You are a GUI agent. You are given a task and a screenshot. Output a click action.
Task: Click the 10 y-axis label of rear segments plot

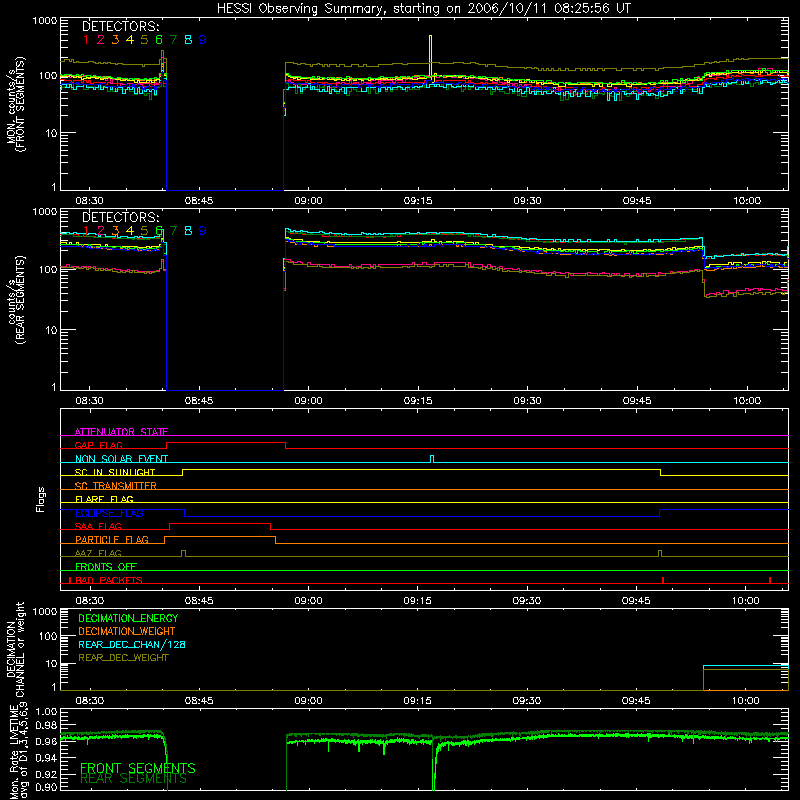[51, 330]
